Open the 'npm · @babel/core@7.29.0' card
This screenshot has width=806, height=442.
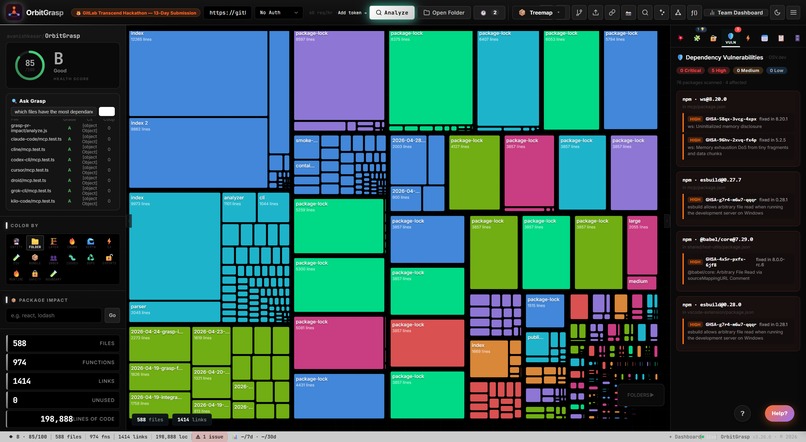[738, 260]
